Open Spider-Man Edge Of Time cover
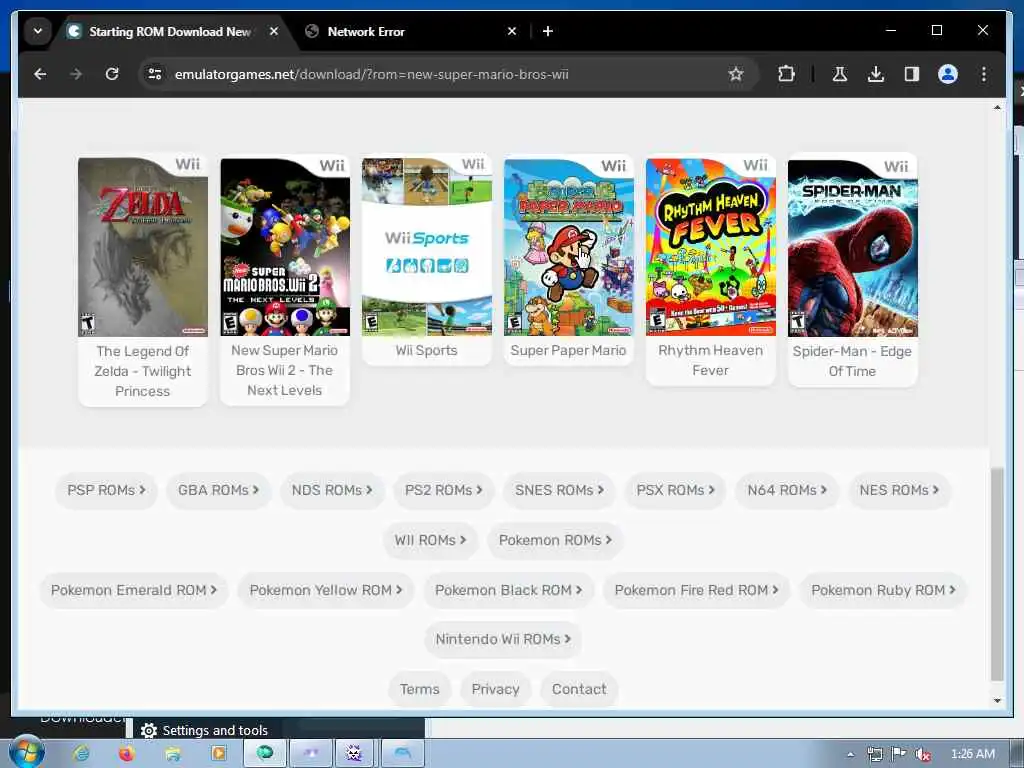This screenshot has height=768, width=1024. click(852, 248)
